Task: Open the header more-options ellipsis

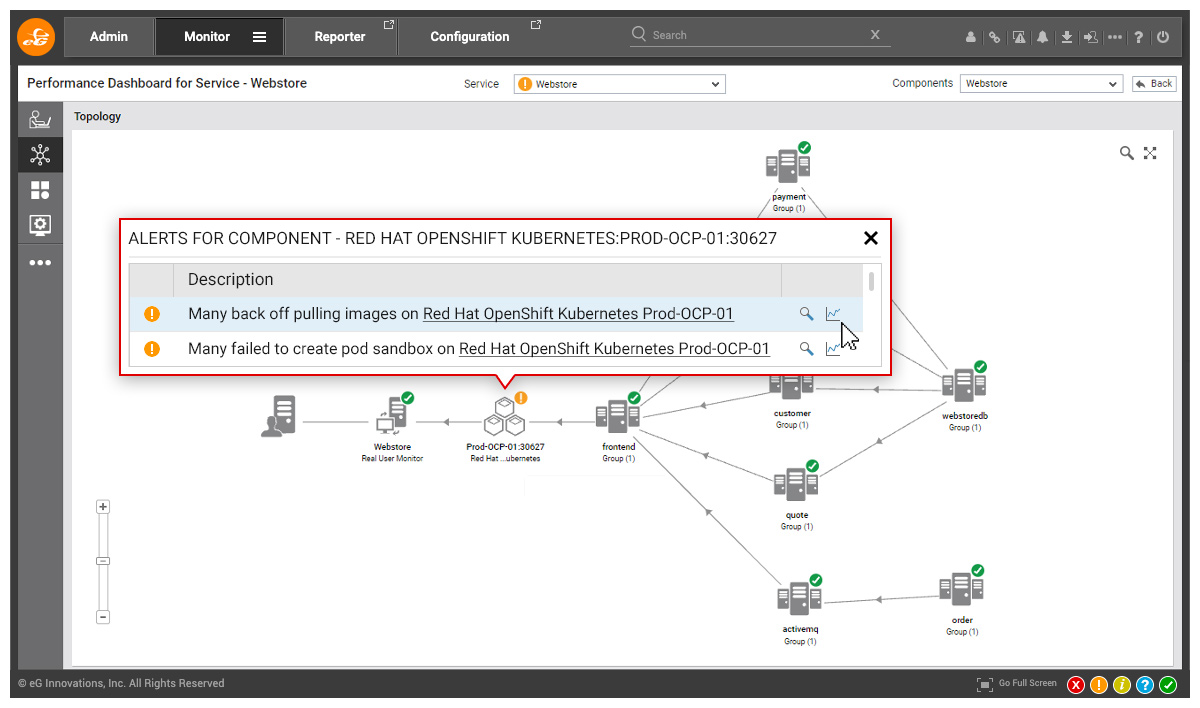Action: coord(1115,37)
